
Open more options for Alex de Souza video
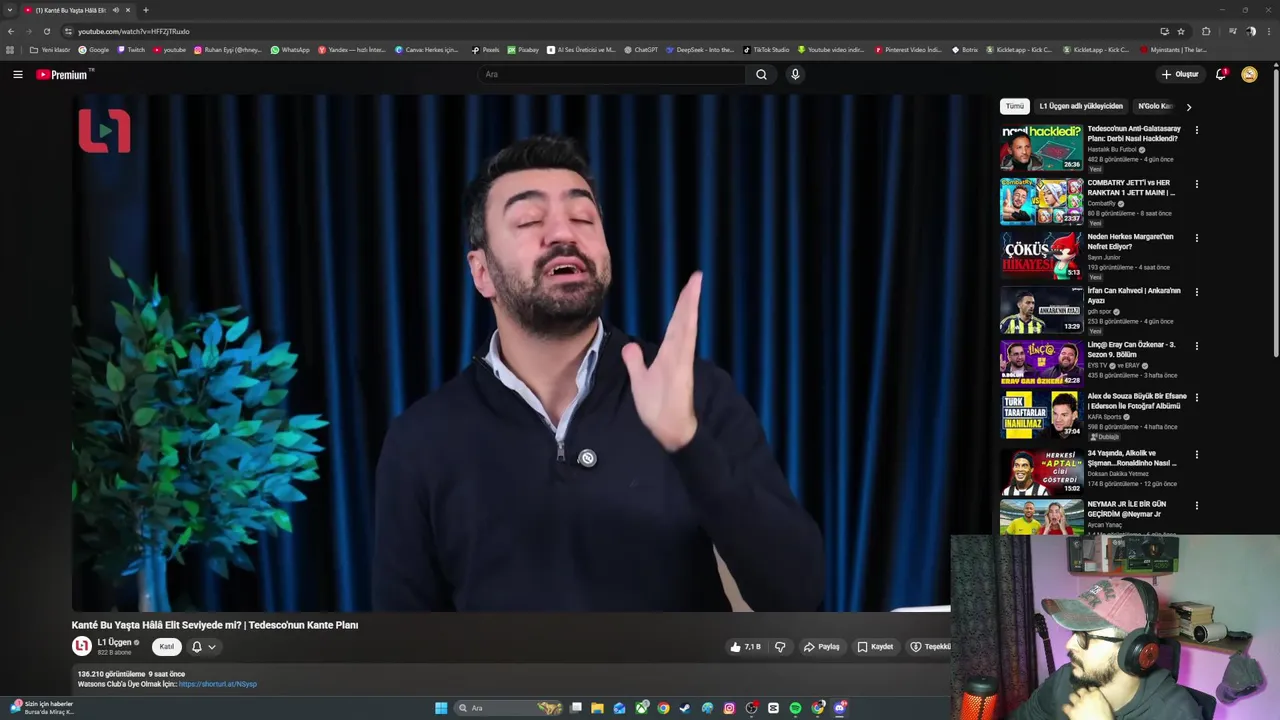click(1196, 398)
